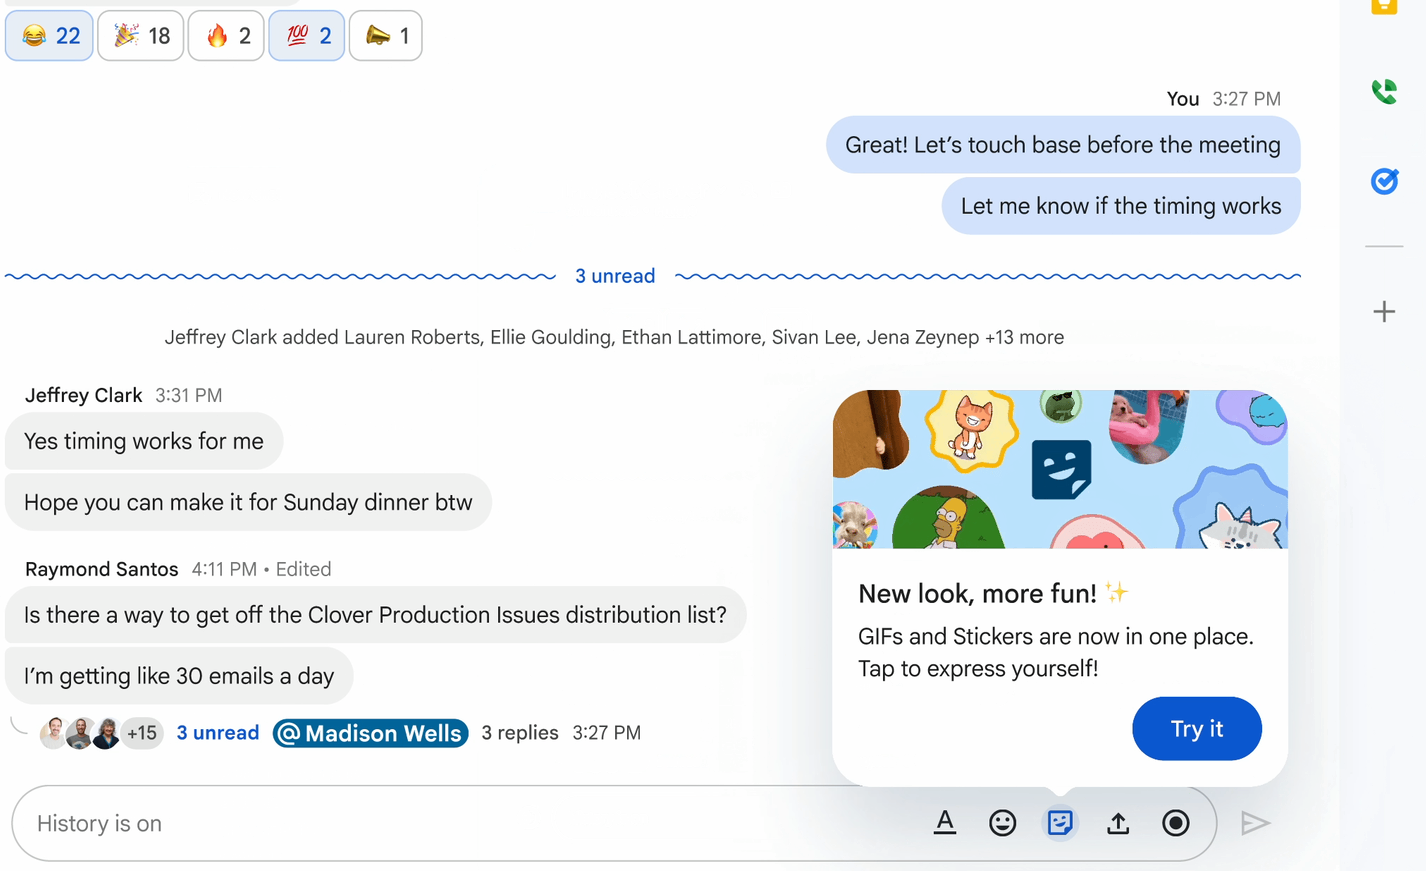Toggle the party popper reaction
The width and height of the screenshot is (1426, 871).
coord(141,36)
